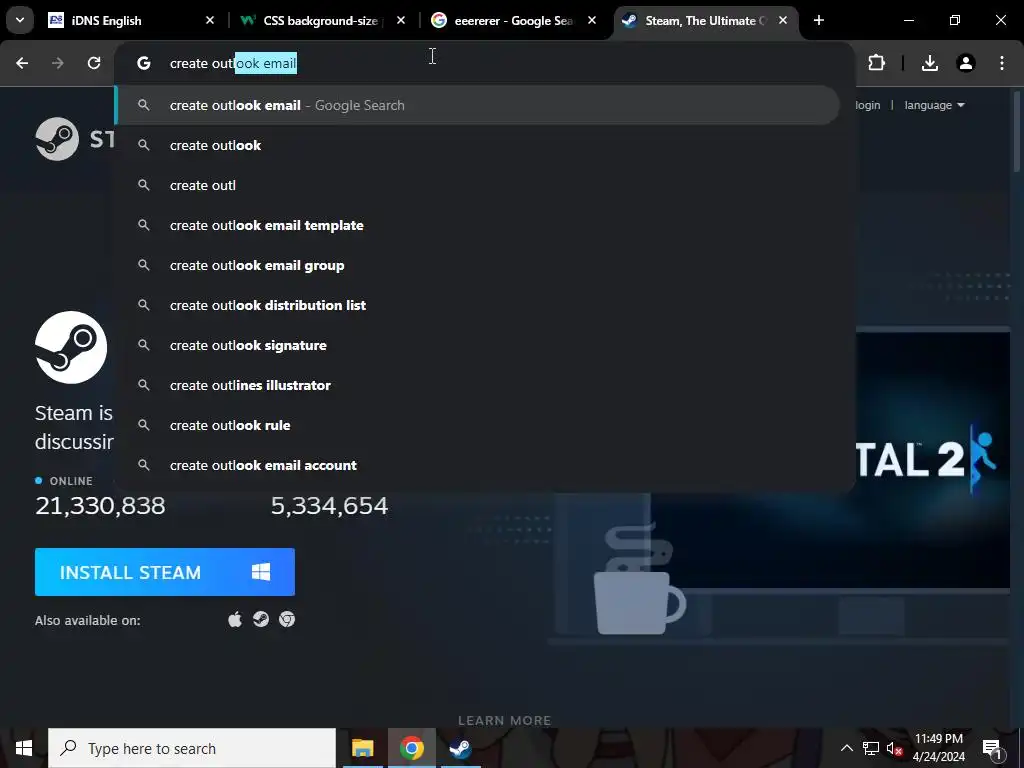Screen dimensions: 1024x768
Task: Click search icon beside 'create outlook signature'
Action: coord(144,345)
